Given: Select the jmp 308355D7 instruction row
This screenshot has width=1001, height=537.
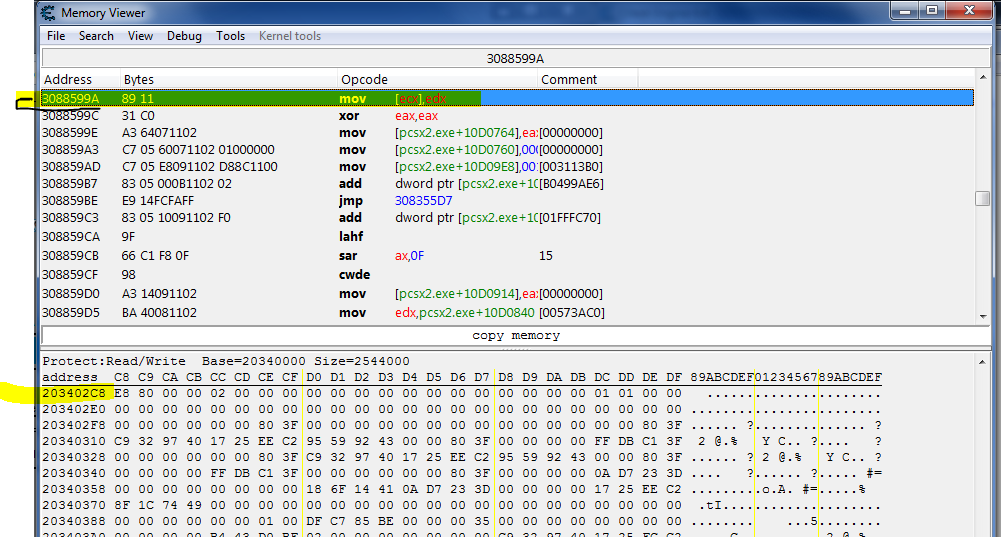Looking at the screenshot, I should tap(300, 201).
